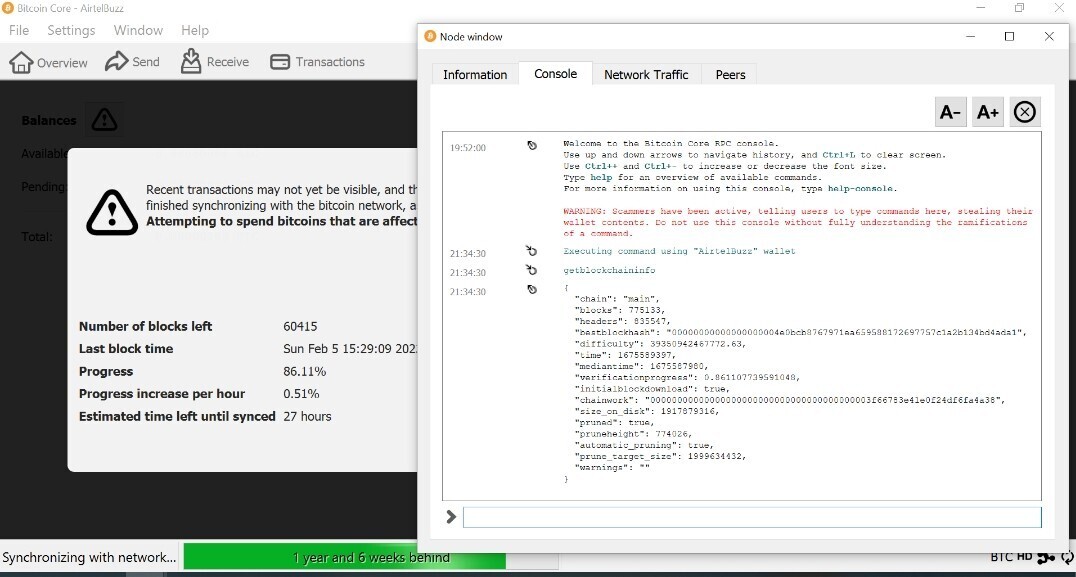Viewport: 1076px width, 577px height.
Task: Click the large warning icon in the sync overlay
Action: point(112,212)
